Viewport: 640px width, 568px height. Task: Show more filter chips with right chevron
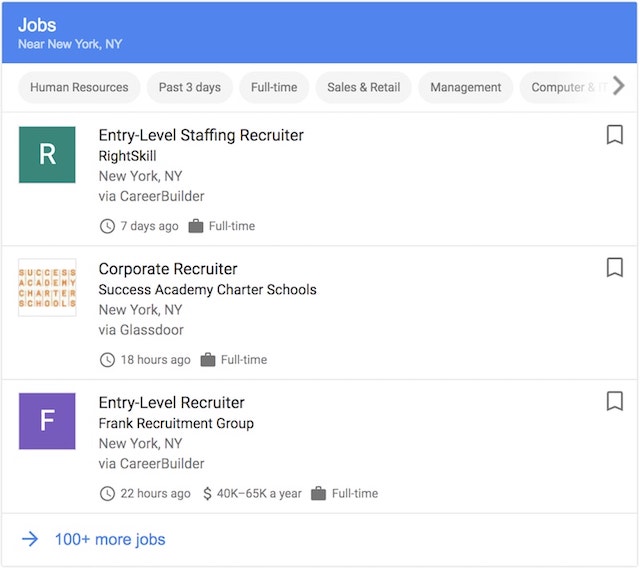(619, 86)
